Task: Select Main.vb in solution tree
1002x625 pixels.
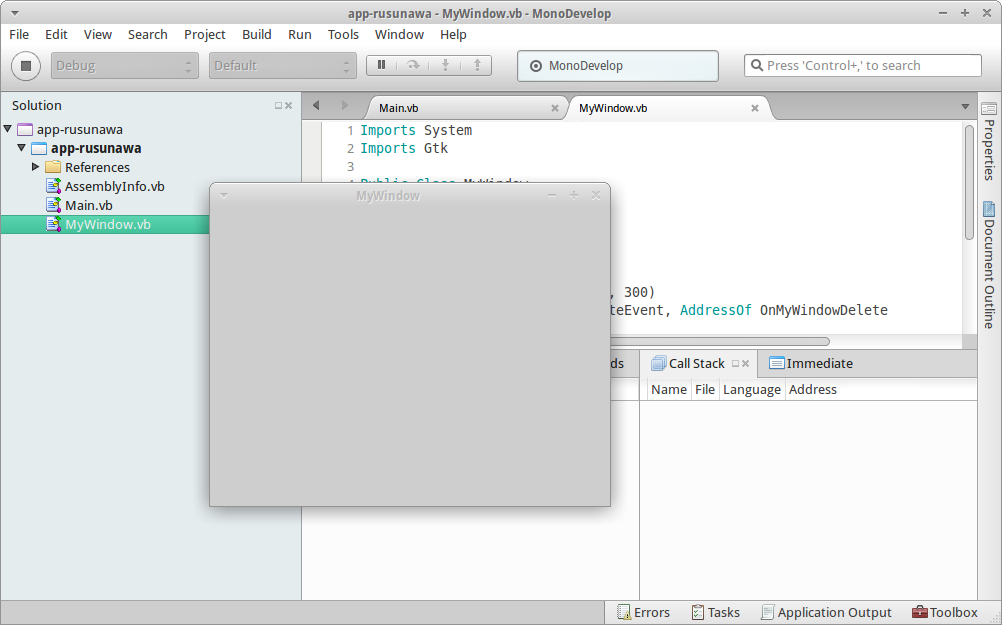Action: [89, 205]
